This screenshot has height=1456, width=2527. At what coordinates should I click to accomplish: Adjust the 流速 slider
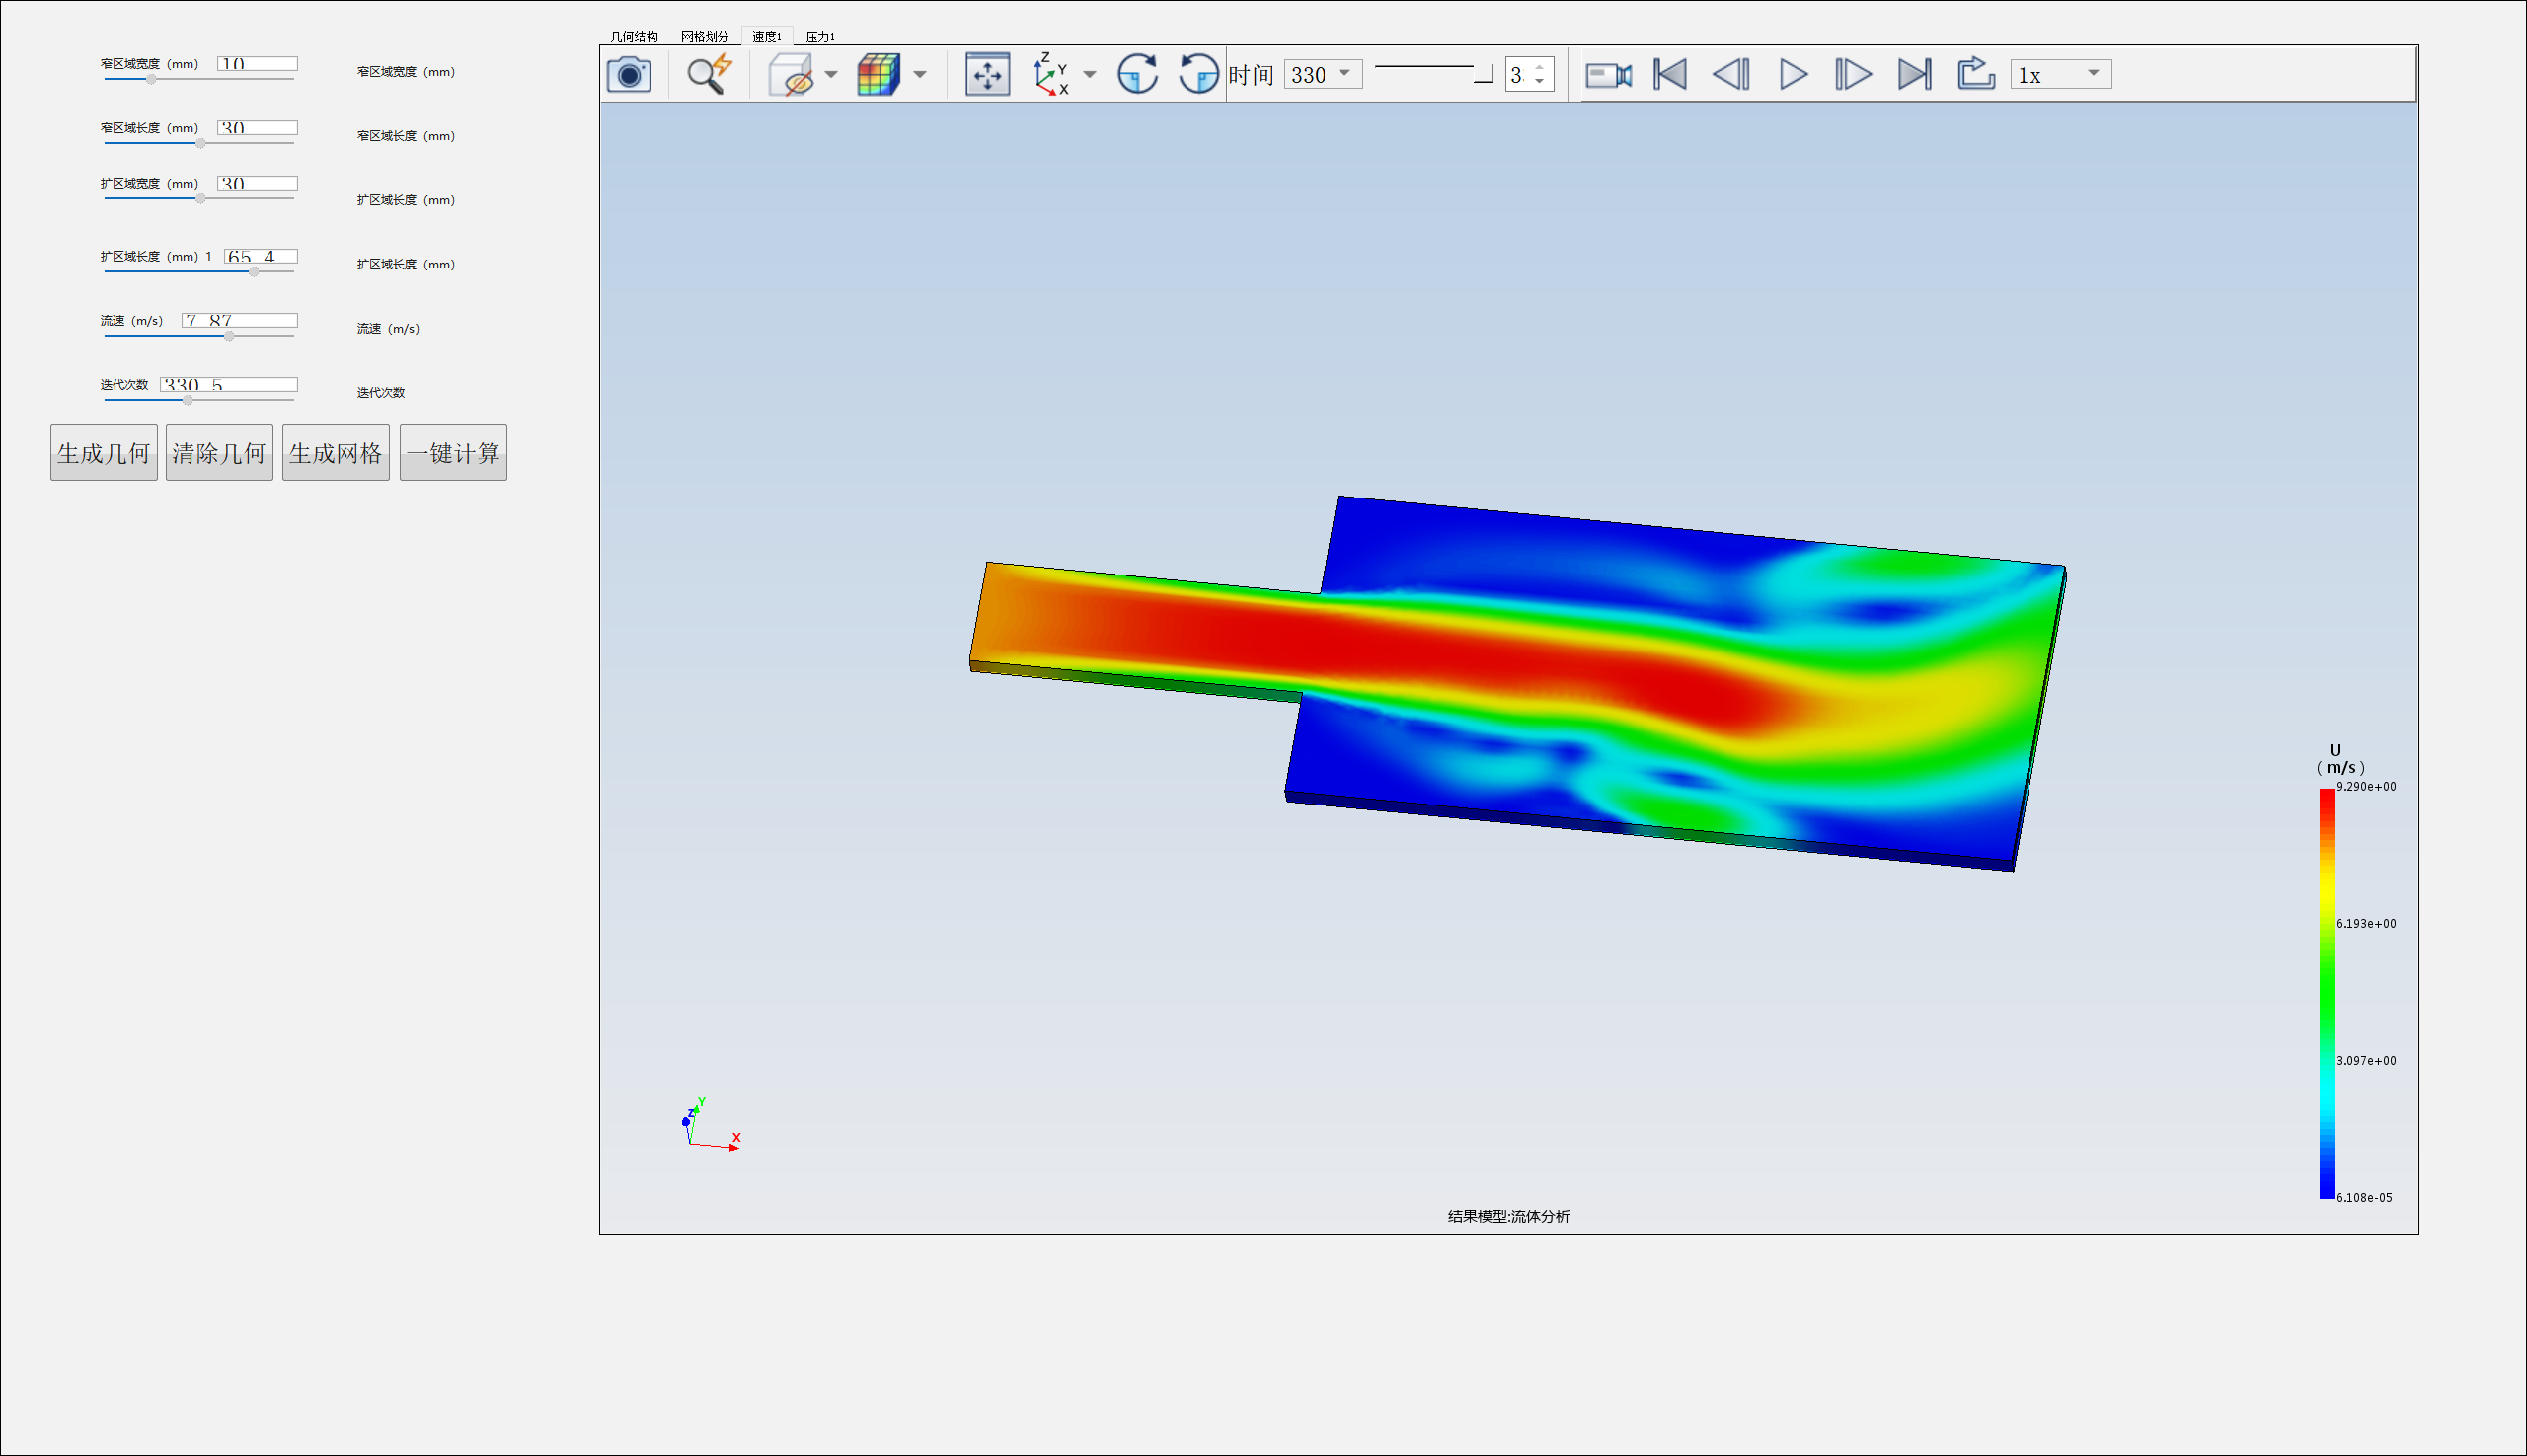229,335
